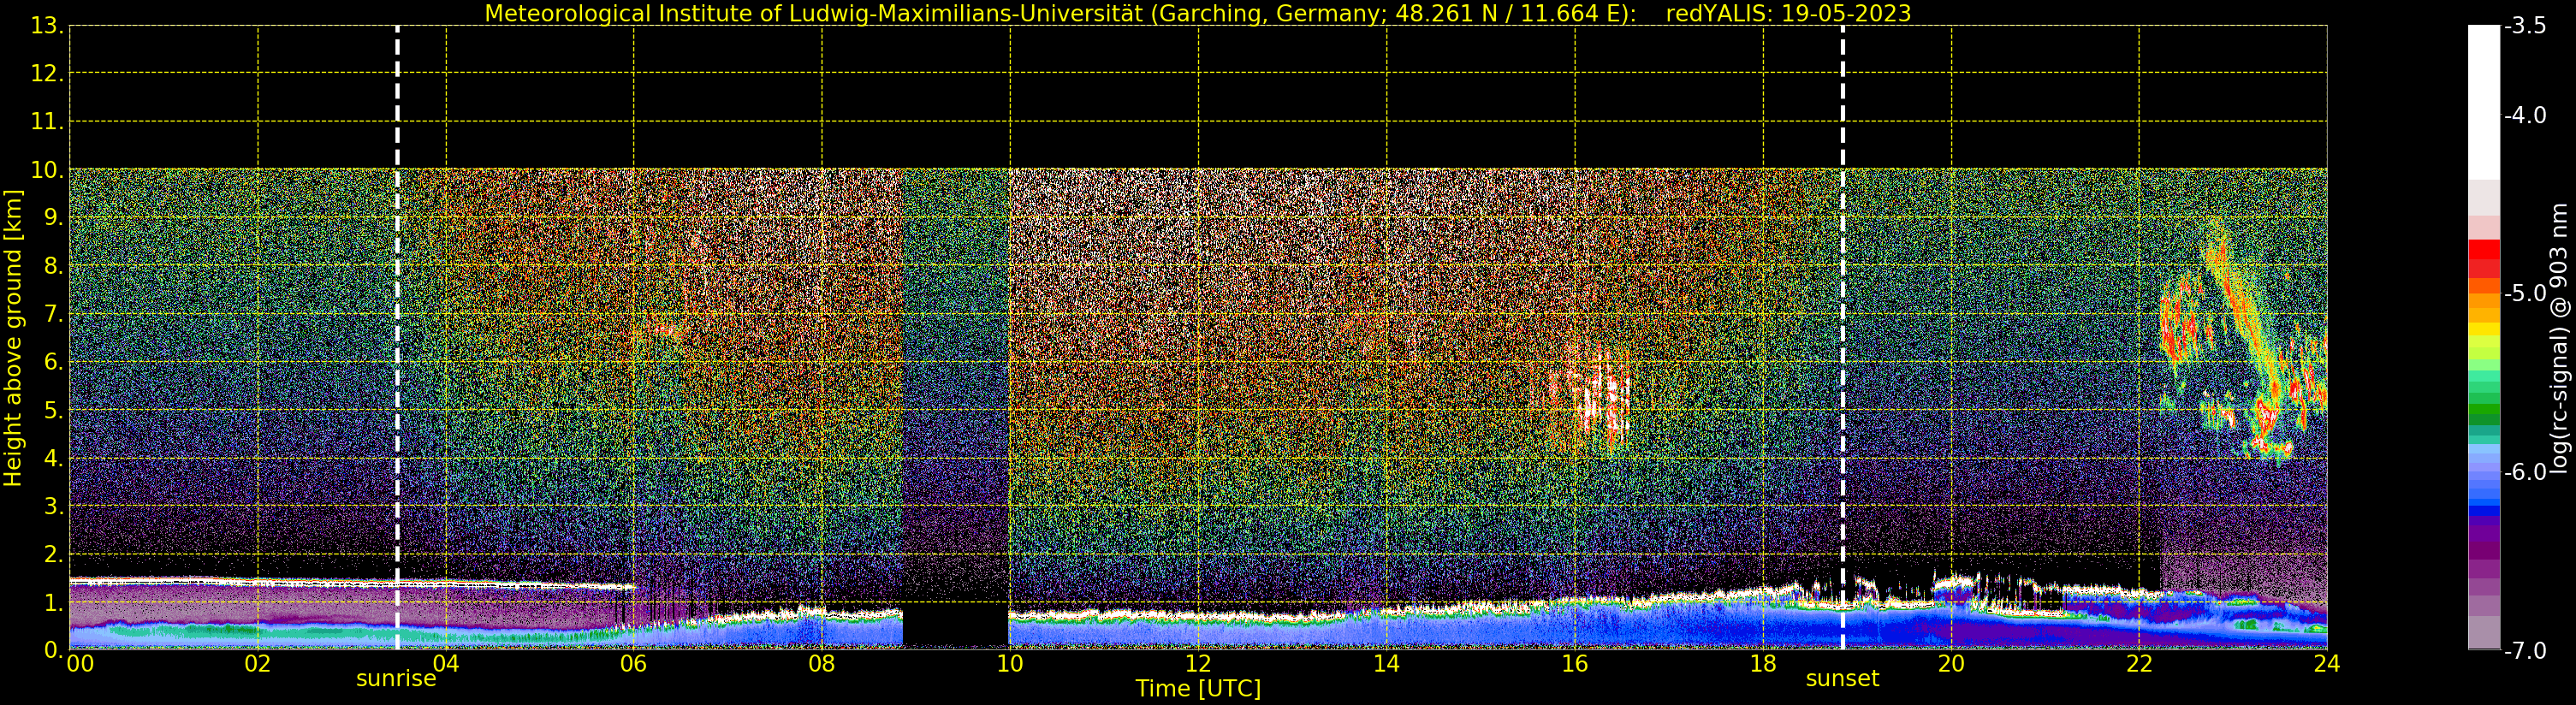This screenshot has width=2576, height=705.
Task: Click the height axis tick '3.'
Action: 53,506
